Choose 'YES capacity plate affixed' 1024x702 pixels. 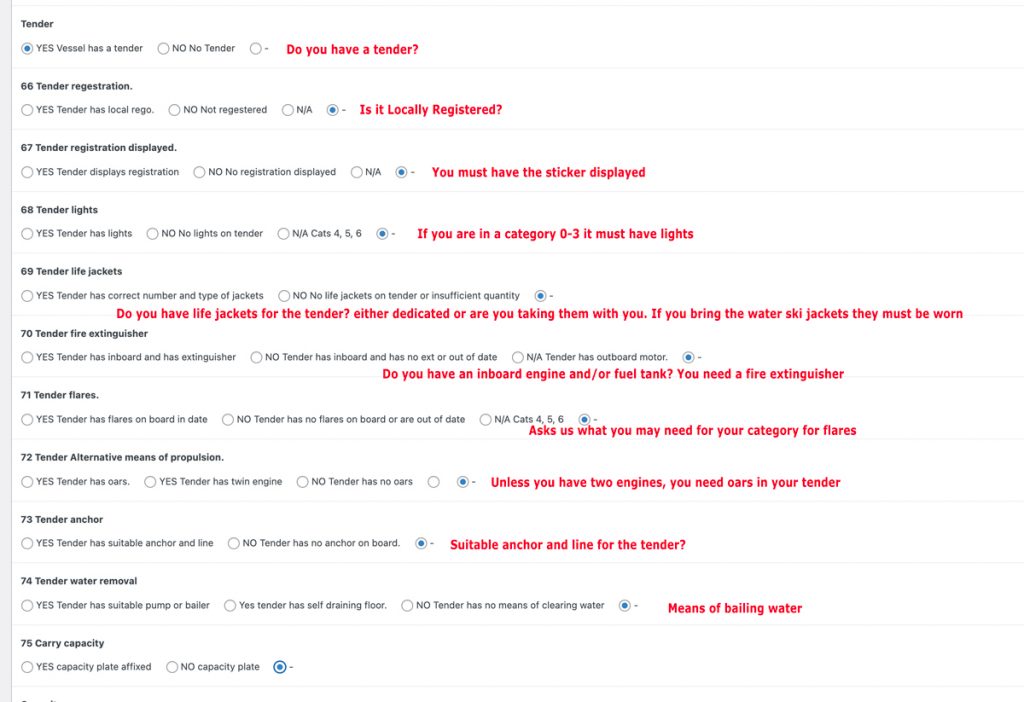pos(27,667)
